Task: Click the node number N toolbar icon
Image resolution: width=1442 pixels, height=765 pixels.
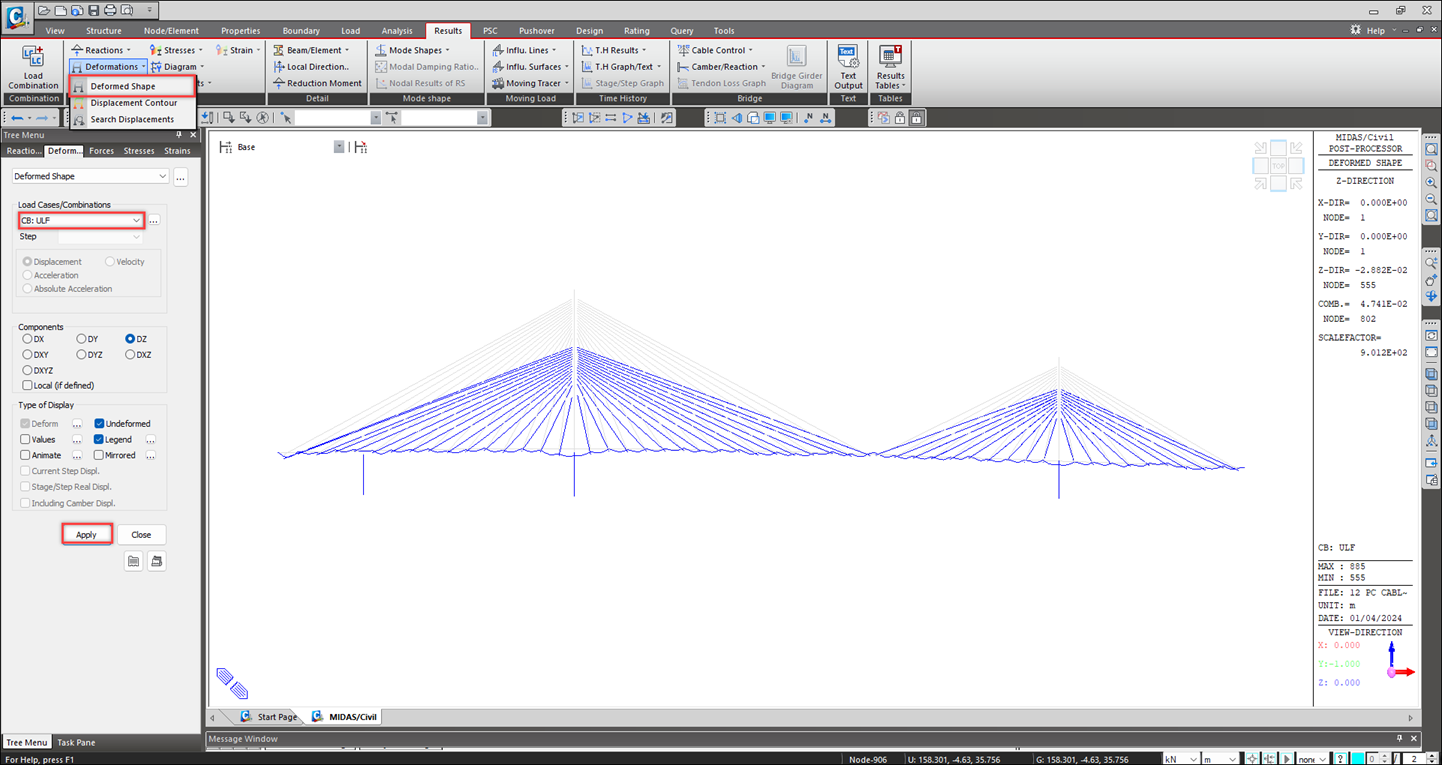Action: point(809,118)
